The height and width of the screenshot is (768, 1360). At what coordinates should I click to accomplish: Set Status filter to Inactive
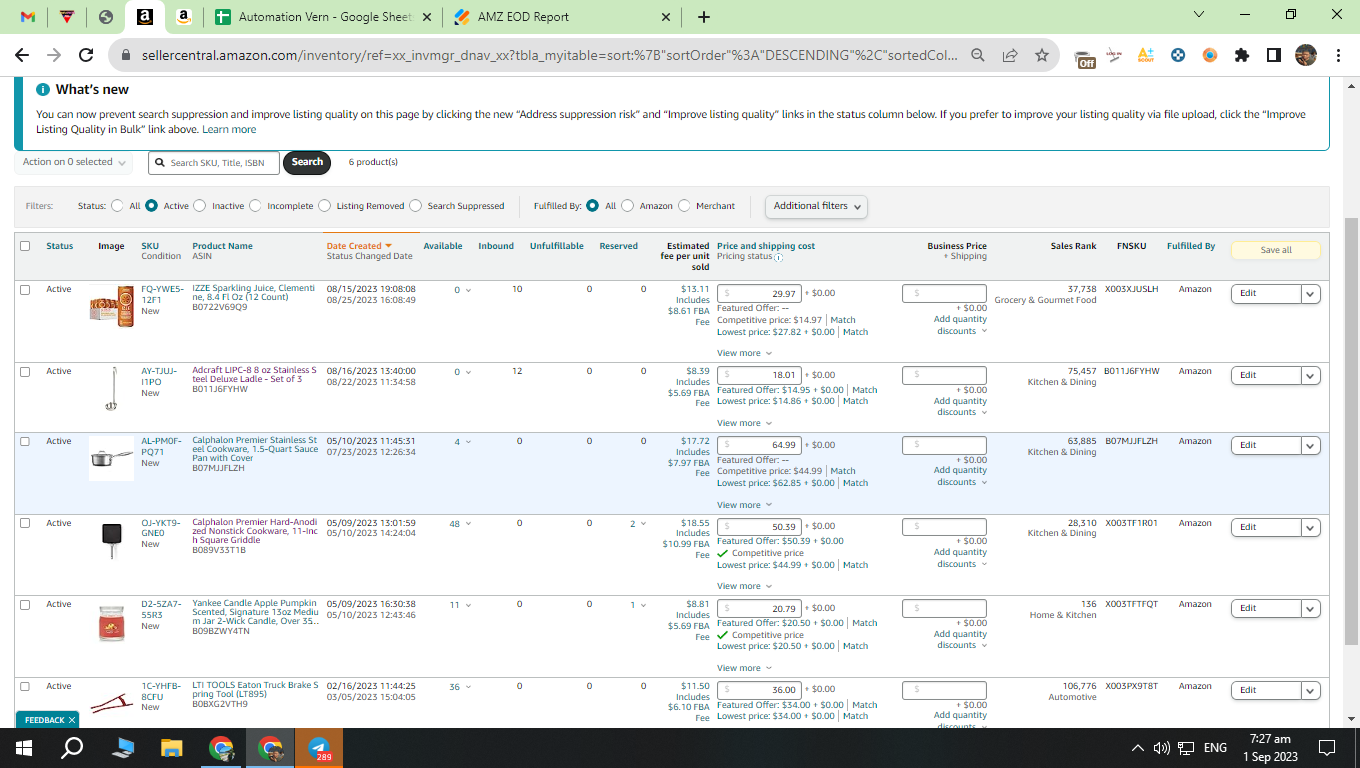click(x=200, y=206)
